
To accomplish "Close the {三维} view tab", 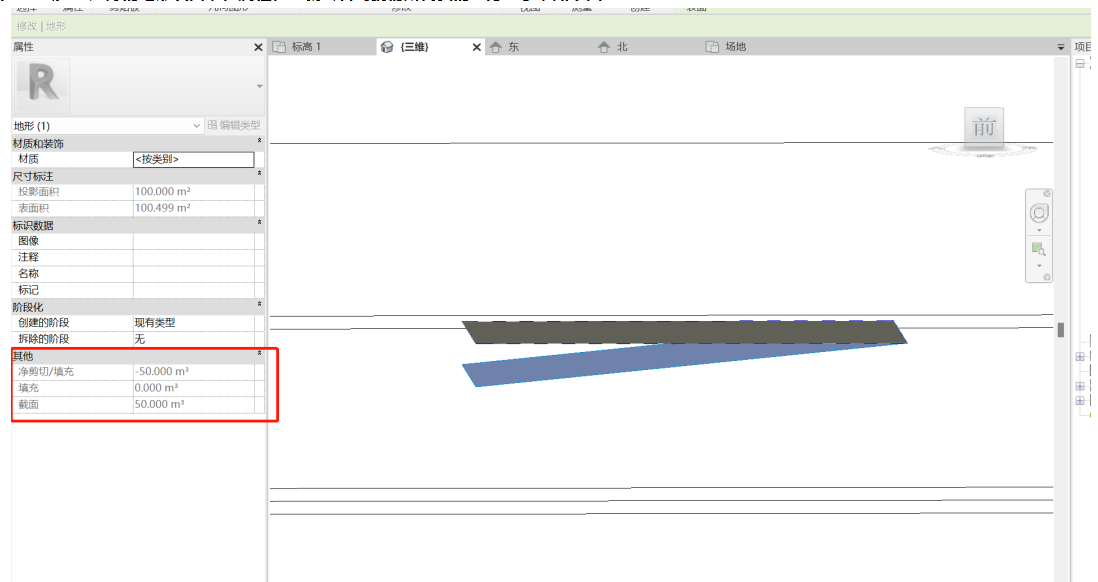I will point(477,47).
